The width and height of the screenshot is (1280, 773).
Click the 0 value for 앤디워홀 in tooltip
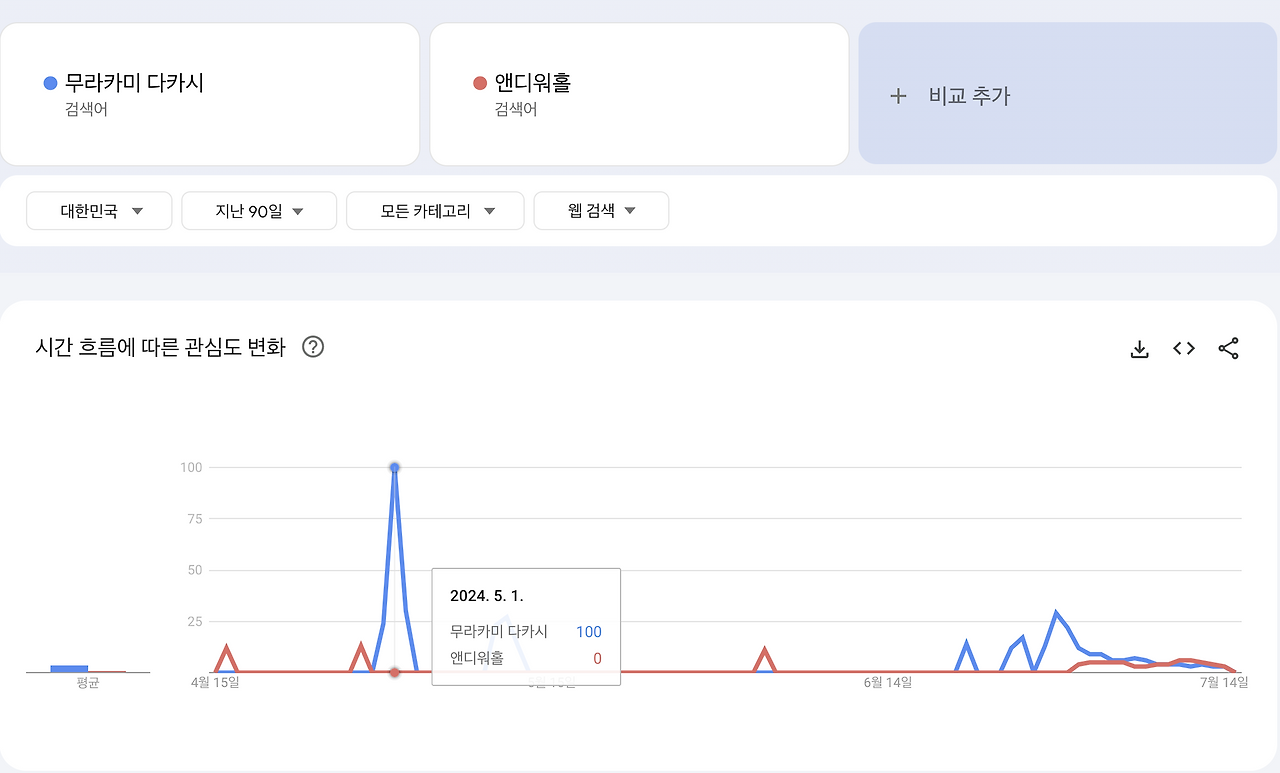tap(597, 658)
